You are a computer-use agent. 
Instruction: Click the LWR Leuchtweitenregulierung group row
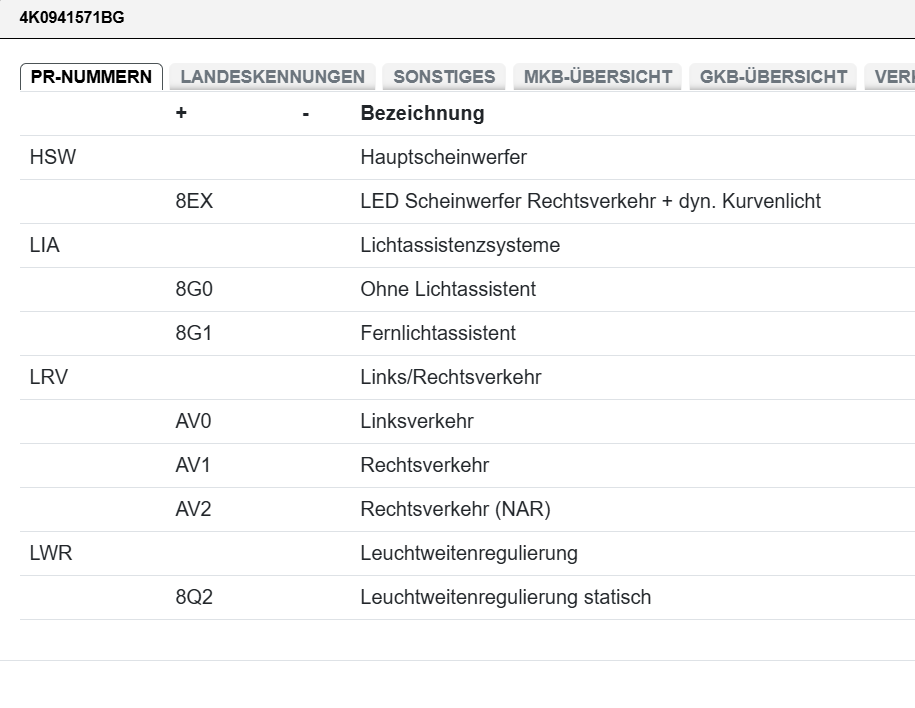coord(468,554)
